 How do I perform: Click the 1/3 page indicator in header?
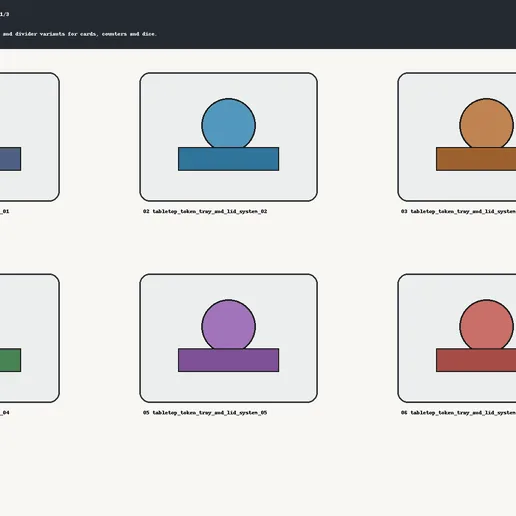(x=5, y=14)
